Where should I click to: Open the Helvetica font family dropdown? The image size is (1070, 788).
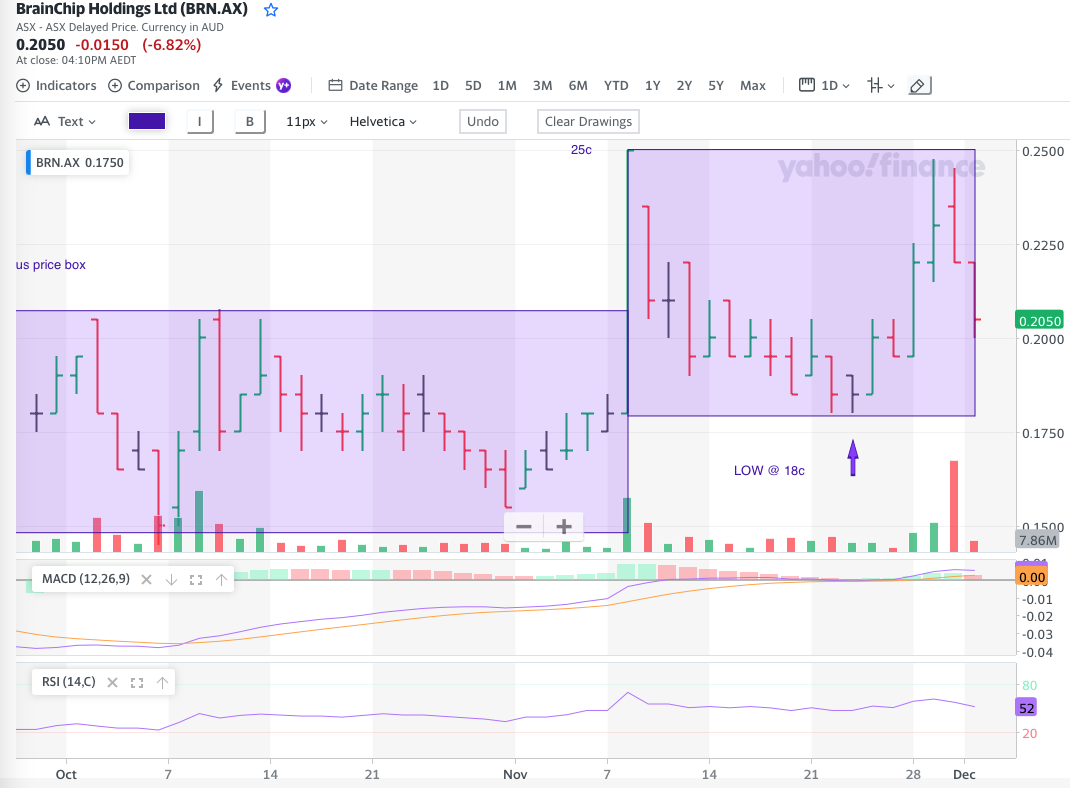[383, 122]
